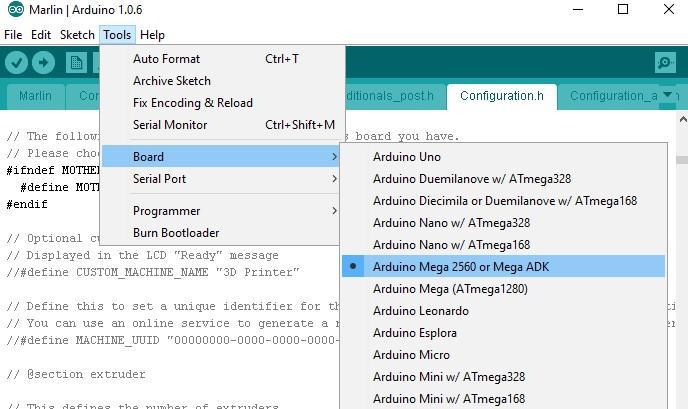Click the Upload arrow toolbar icon
The width and height of the screenshot is (688, 409).
coord(44,63)
